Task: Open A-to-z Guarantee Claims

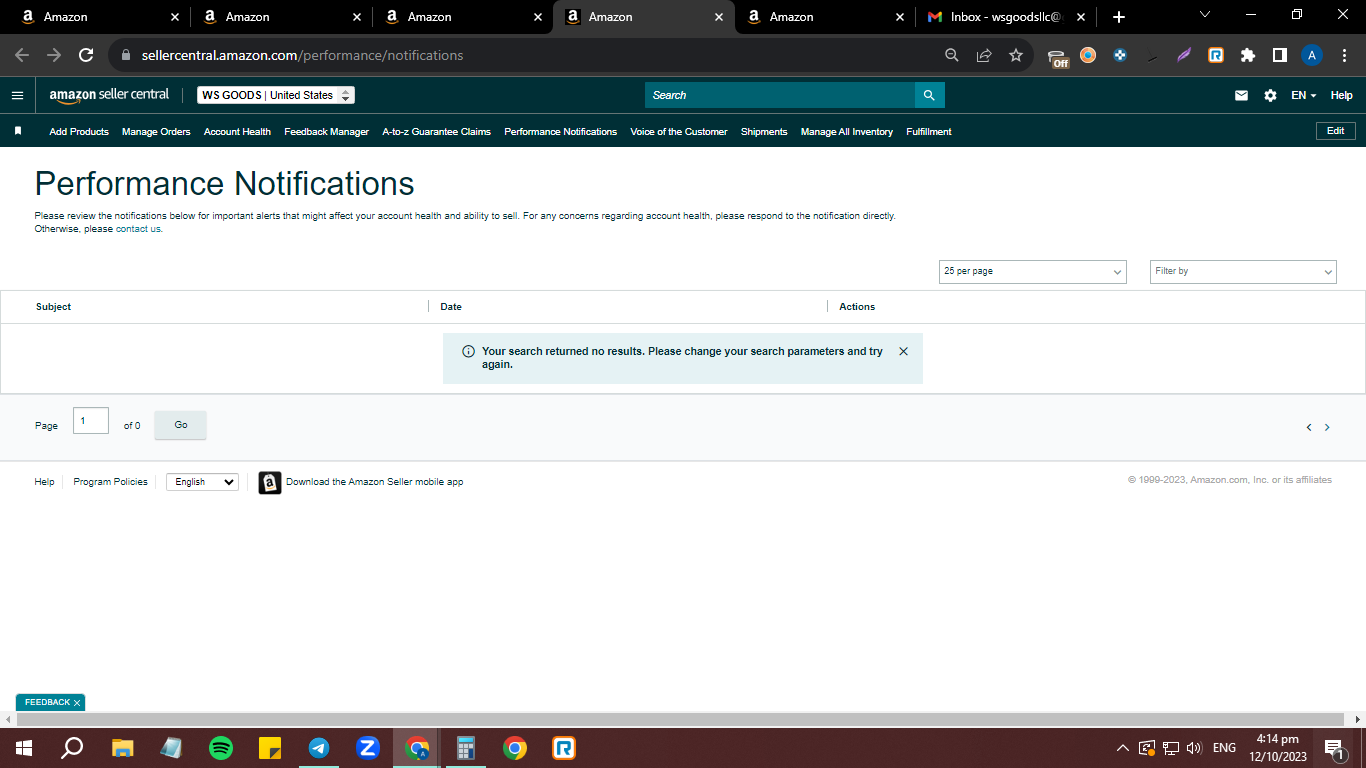Action: (436, 131)
